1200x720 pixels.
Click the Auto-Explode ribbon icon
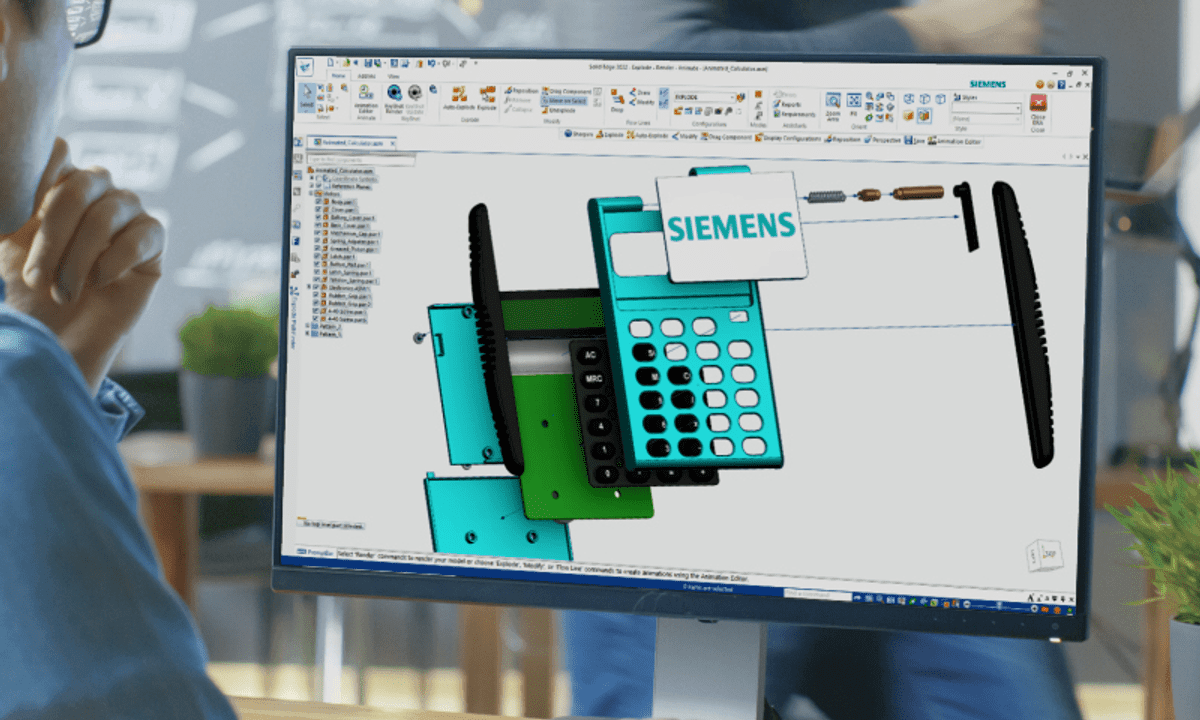click(x=460, y=96)
